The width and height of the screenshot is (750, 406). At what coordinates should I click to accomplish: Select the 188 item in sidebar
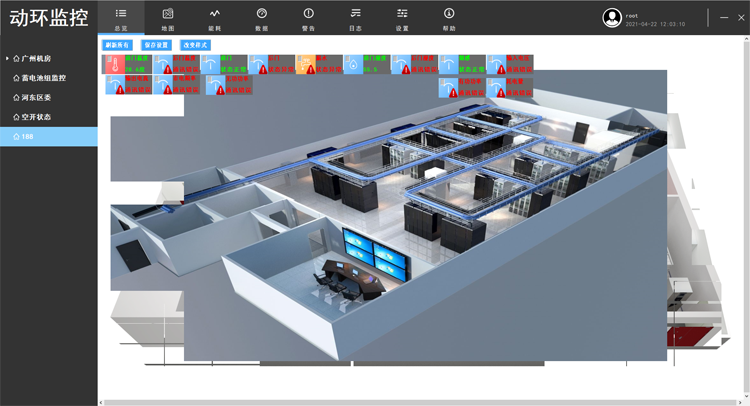point(28,136)
